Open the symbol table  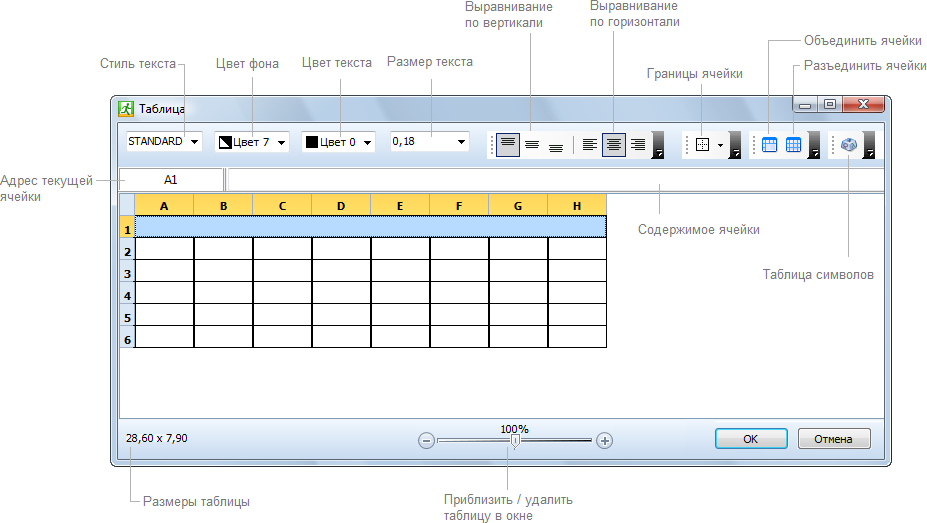[x=848, y=144]
